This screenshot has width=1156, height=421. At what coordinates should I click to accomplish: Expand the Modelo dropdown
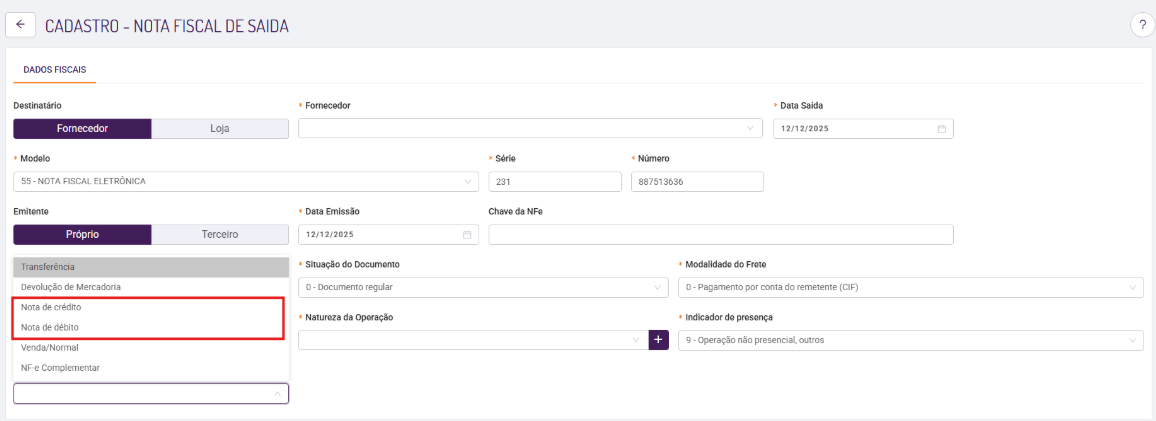pos(245,181)
